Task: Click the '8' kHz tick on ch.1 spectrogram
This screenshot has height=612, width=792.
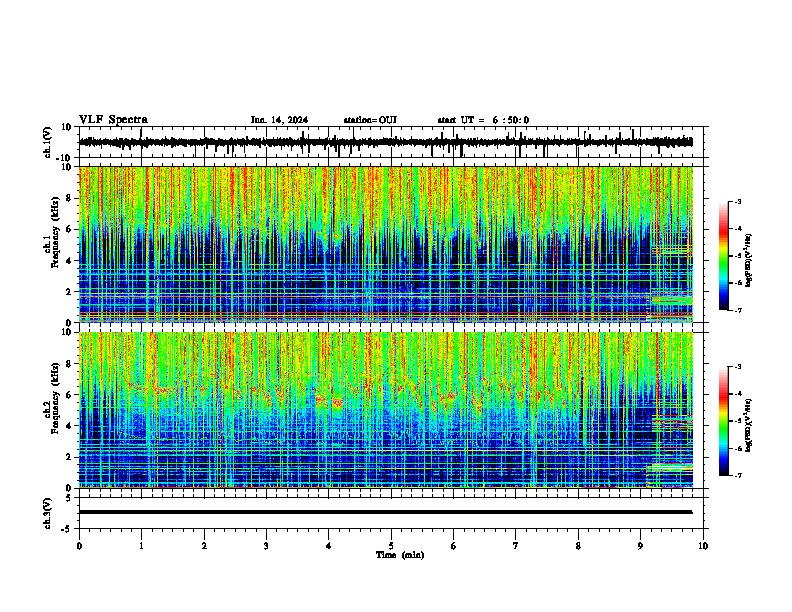Action: [x=69, y=198]
